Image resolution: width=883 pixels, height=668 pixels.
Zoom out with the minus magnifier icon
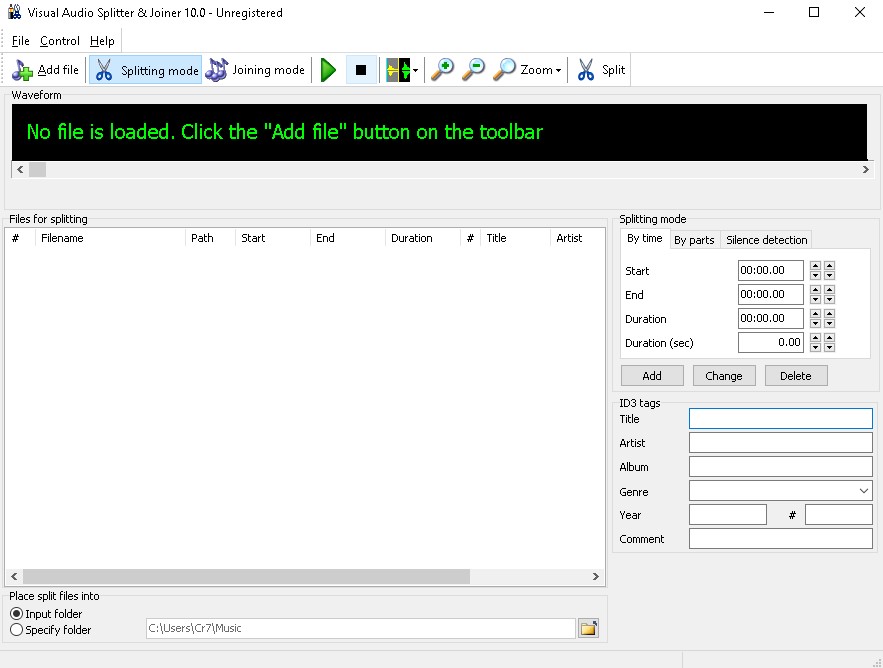(474, 70)
